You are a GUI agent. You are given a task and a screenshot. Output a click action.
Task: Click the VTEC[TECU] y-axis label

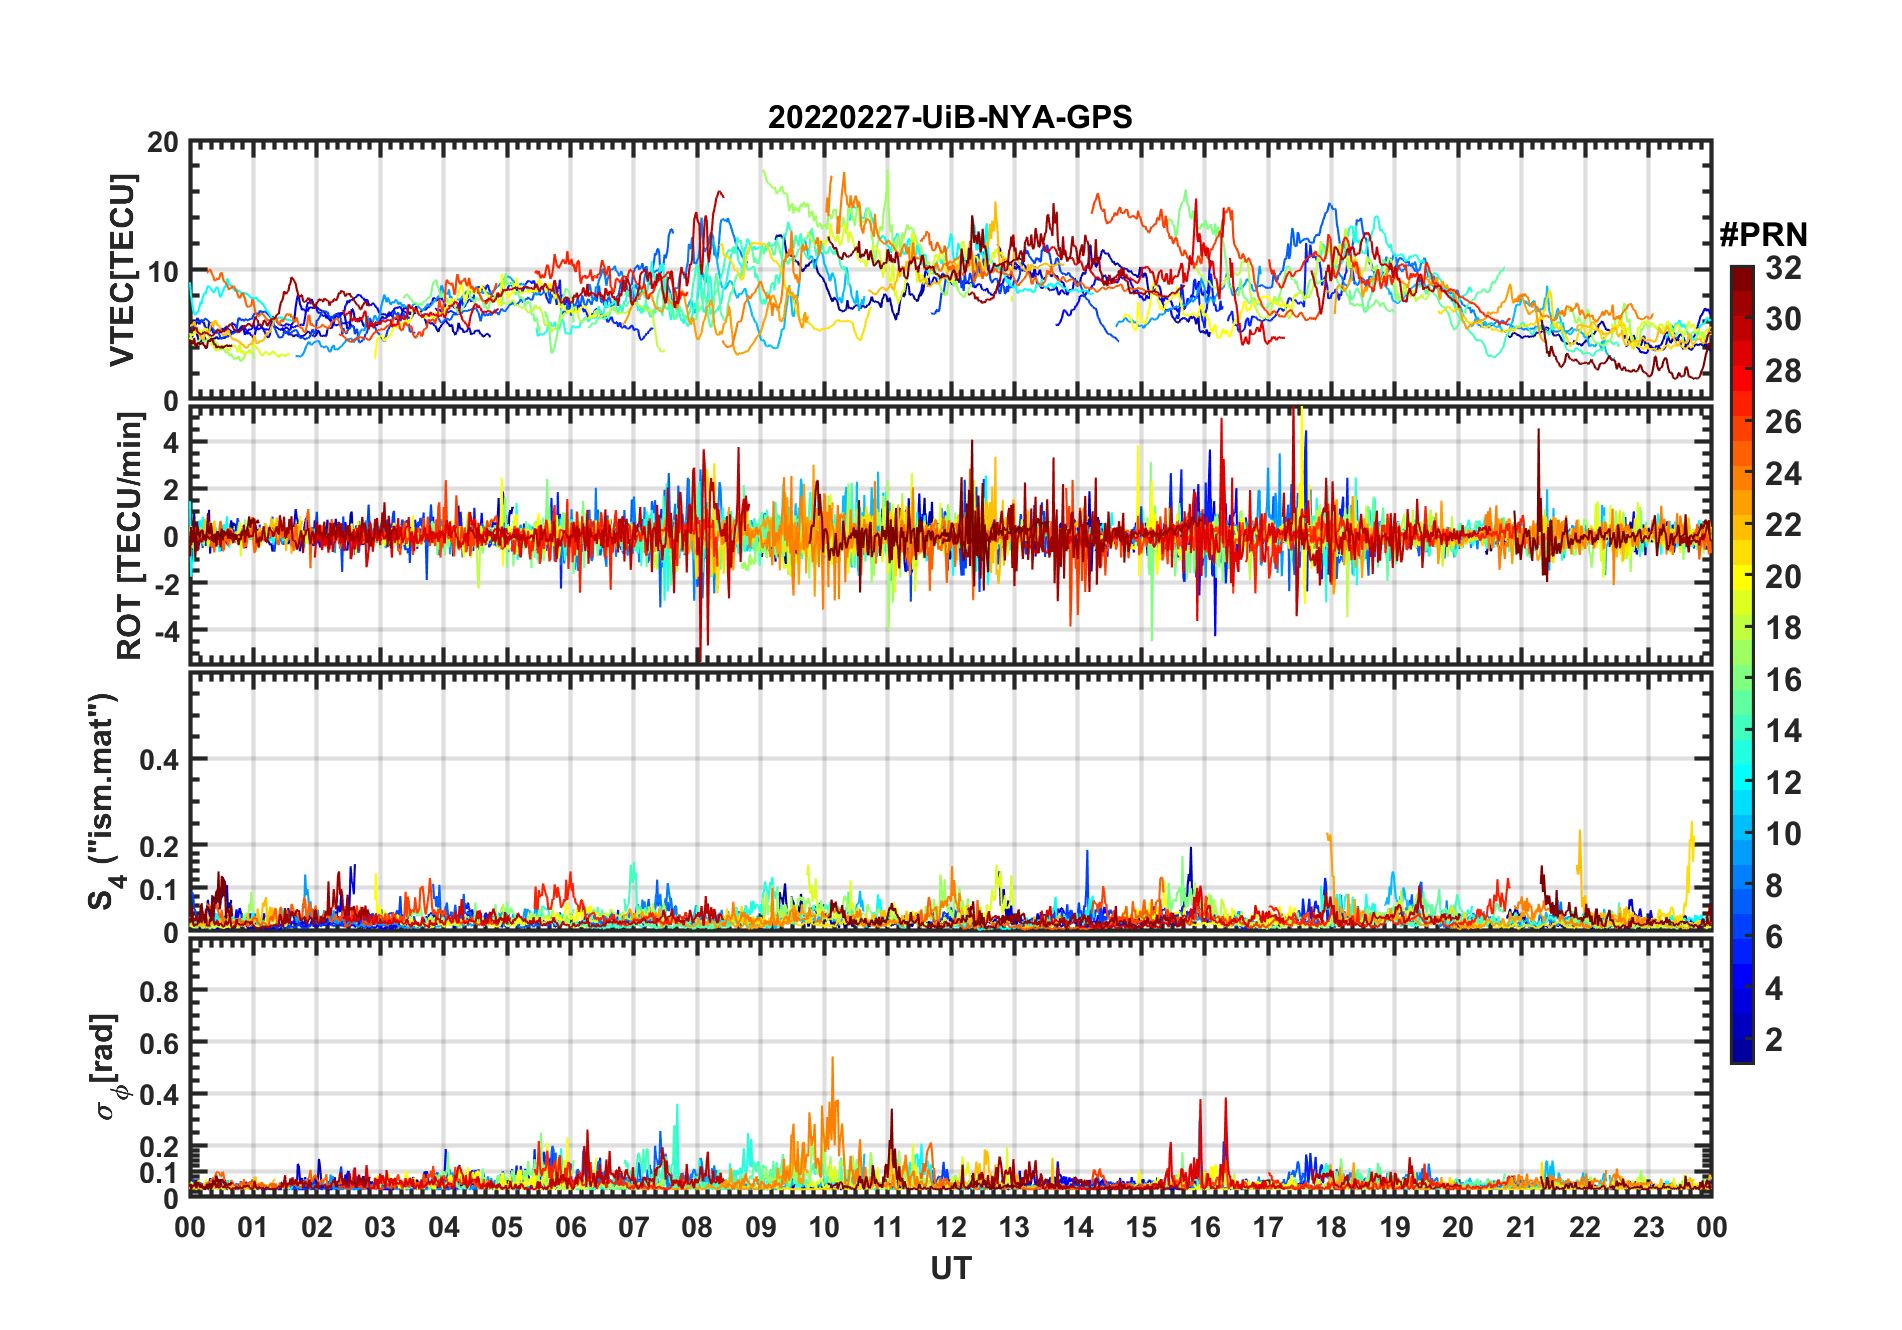tap(122, 270)
